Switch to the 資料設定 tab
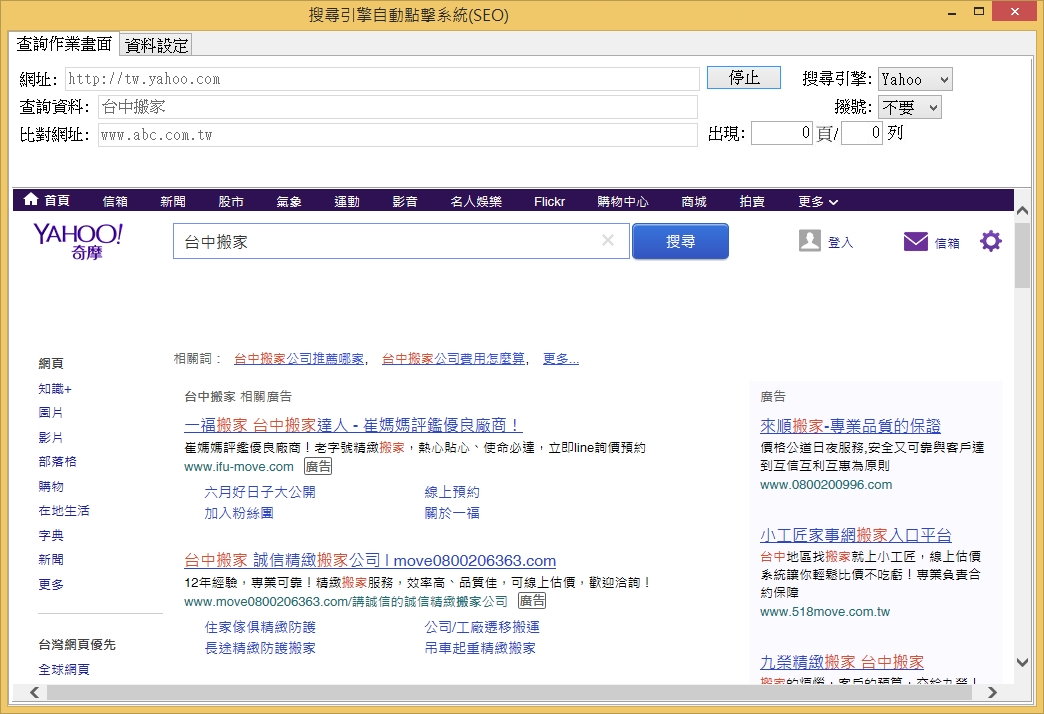Screen dimensions: 1044x714 [156, 45]
